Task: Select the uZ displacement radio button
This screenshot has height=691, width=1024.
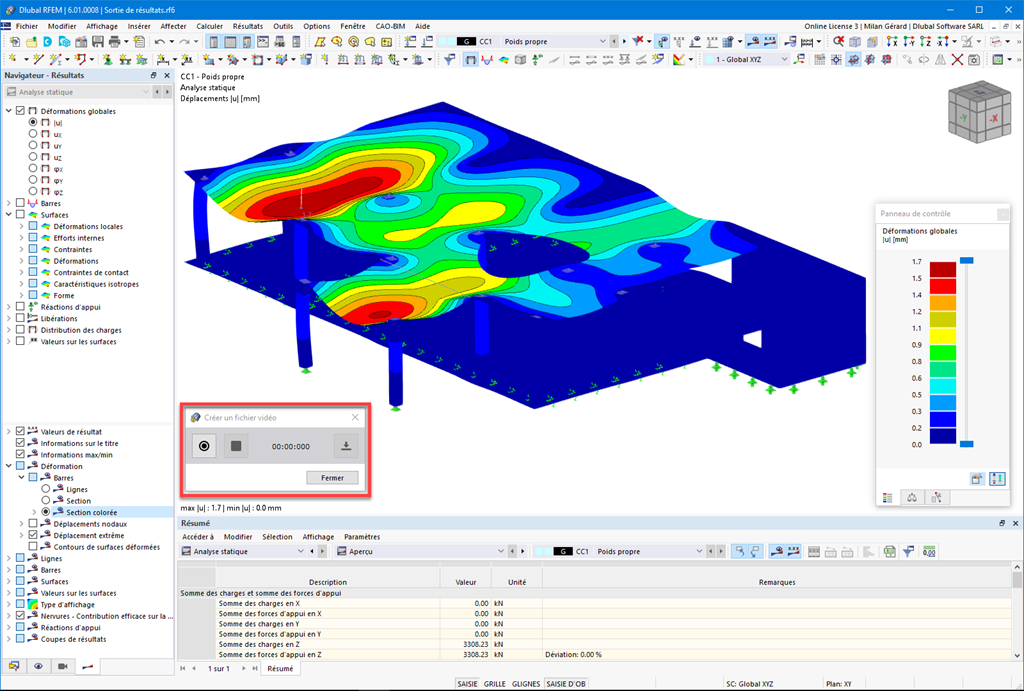Action: click(x=33, y=157)
